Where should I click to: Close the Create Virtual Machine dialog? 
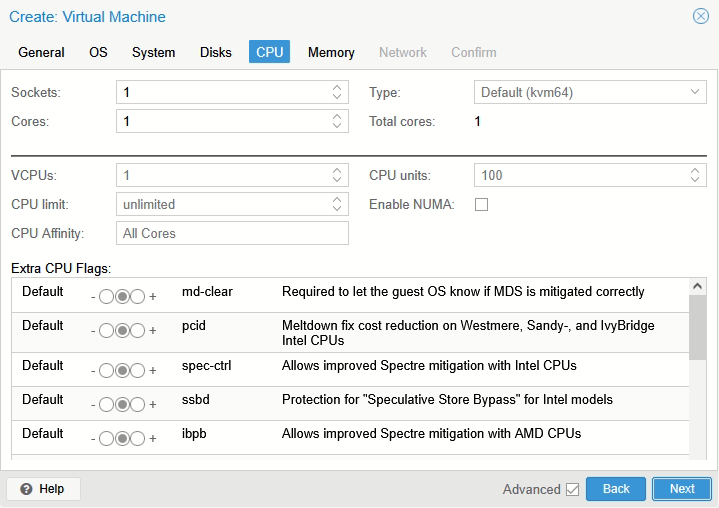click(701, 16)
